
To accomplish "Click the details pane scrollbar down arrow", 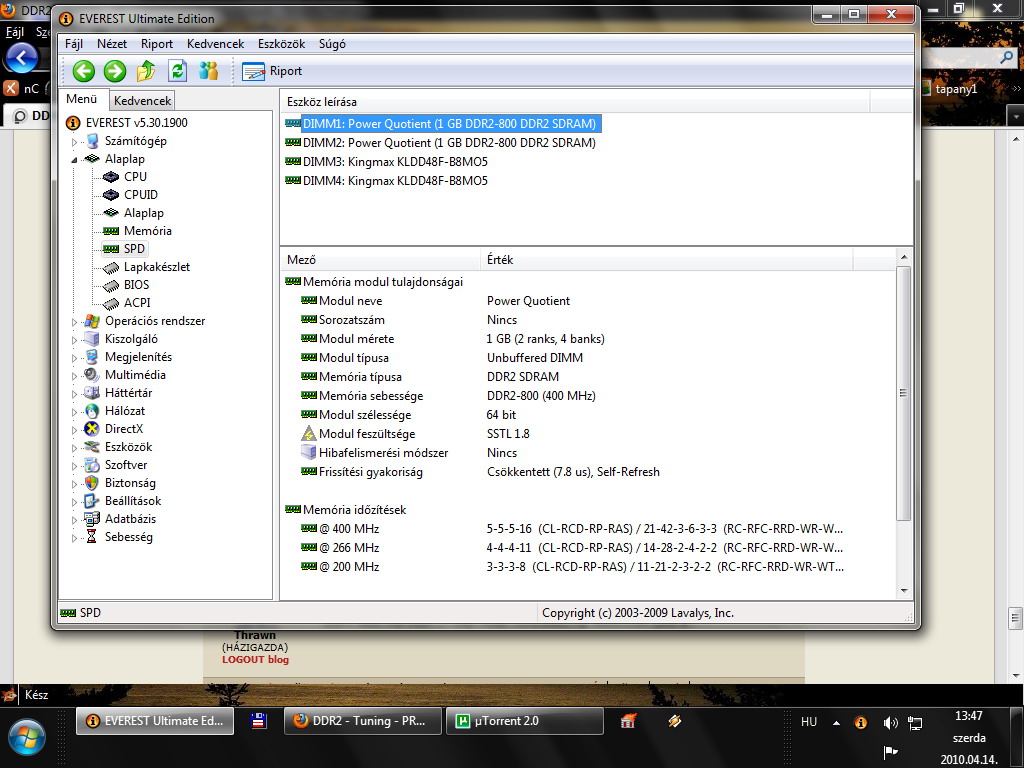I will (904, 590).
